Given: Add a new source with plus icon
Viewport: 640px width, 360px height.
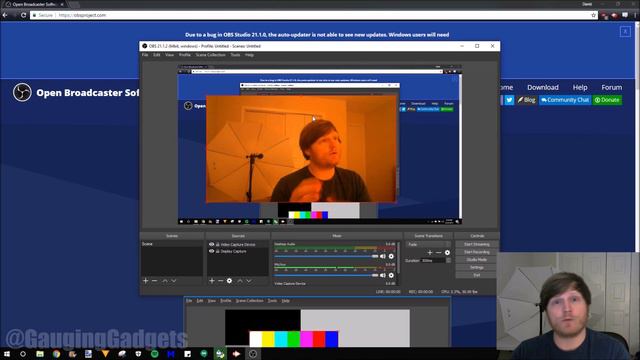Looking at the screenshot, I should coord(212,281).
